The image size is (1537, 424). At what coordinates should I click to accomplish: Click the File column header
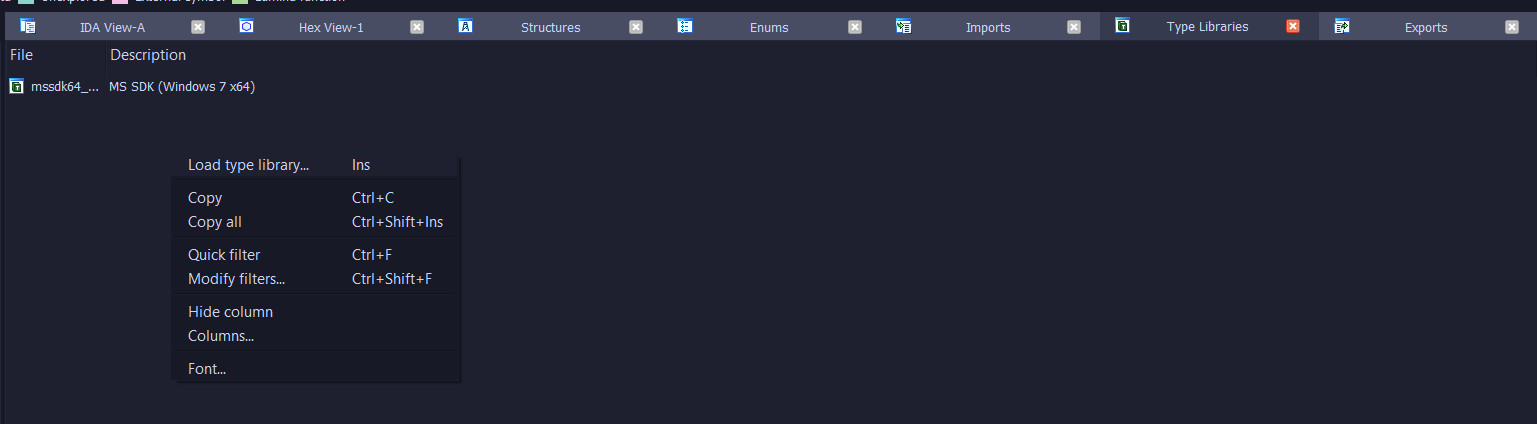[x=55, y=55]
